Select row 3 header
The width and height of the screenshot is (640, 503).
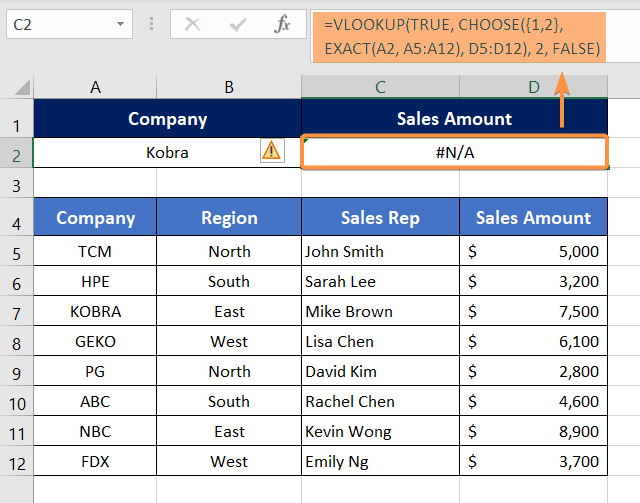[16, 183]
